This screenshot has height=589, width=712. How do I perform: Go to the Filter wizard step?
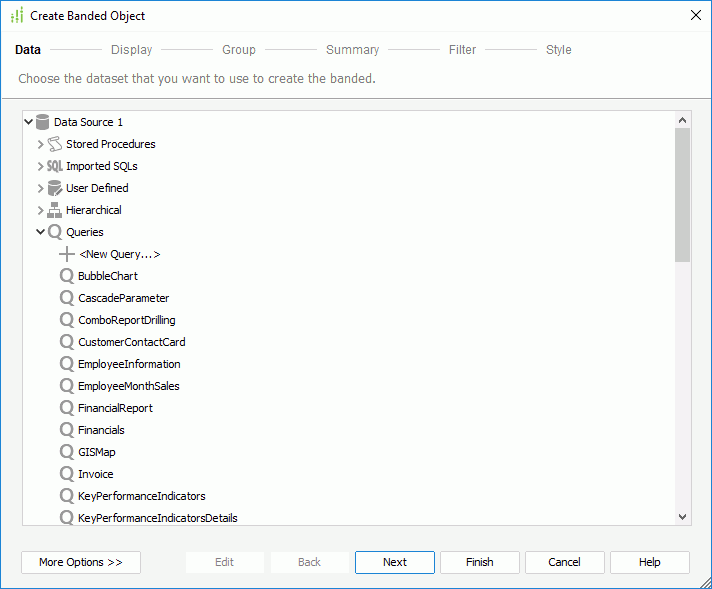point(462,49)
